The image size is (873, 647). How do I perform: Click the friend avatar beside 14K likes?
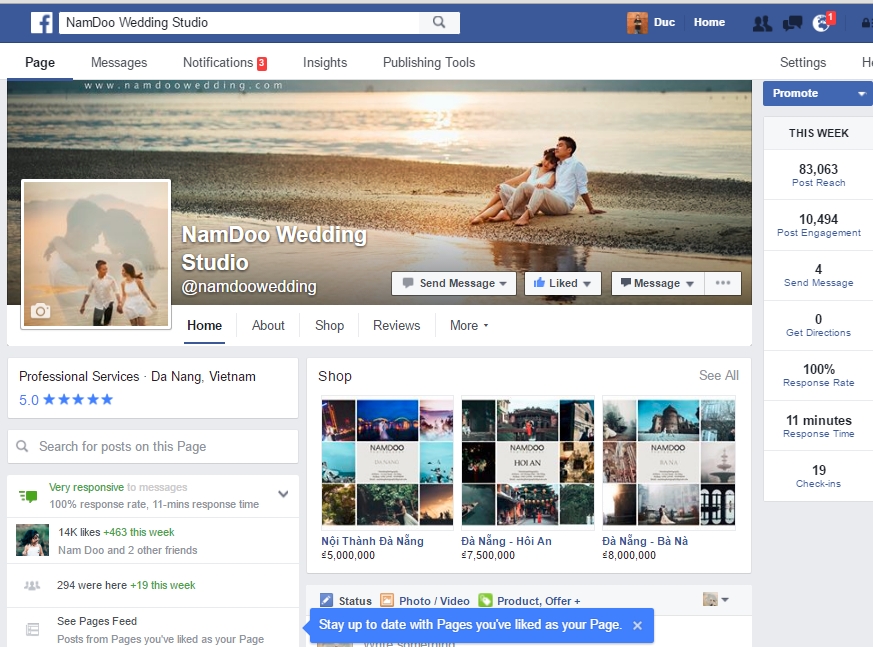point(32,540)
